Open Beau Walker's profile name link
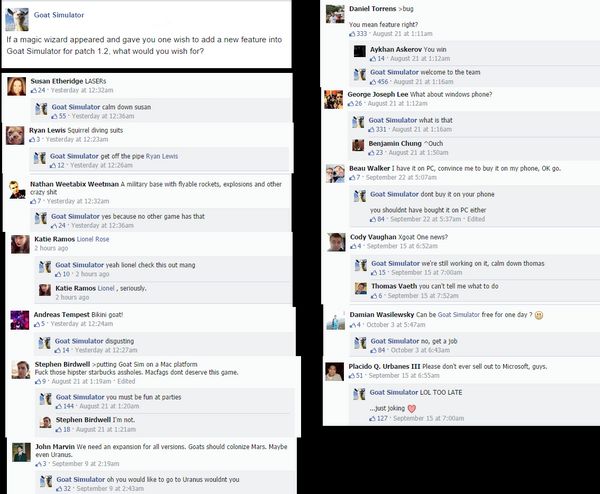The image size is (600, 494). coord(369,168)
